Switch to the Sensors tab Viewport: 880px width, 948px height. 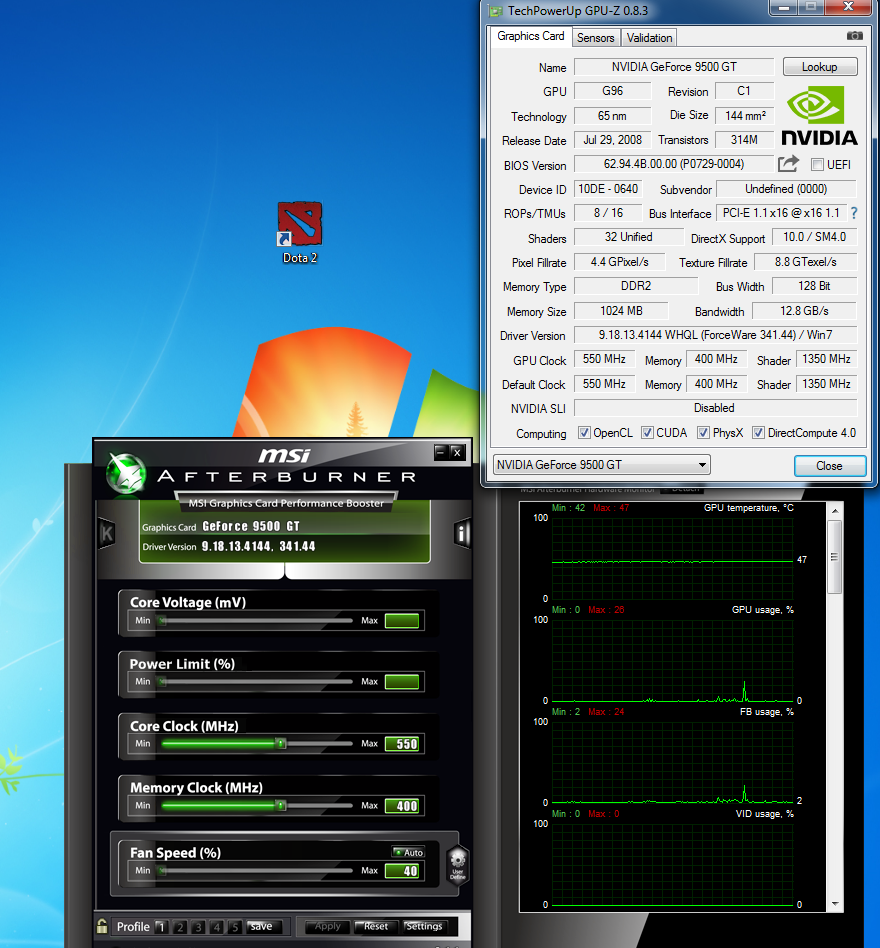point(595,37)
